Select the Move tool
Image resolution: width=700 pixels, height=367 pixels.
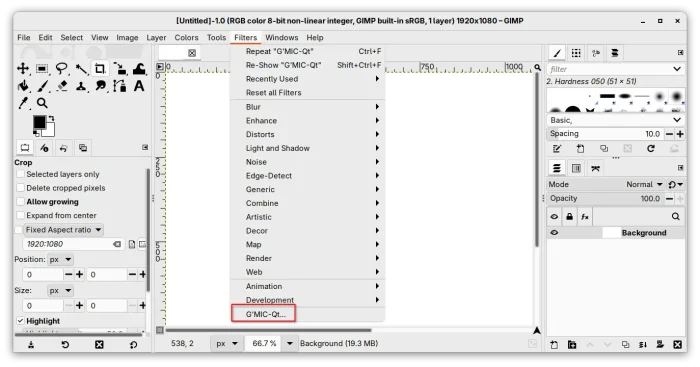(x=23, y=68)
